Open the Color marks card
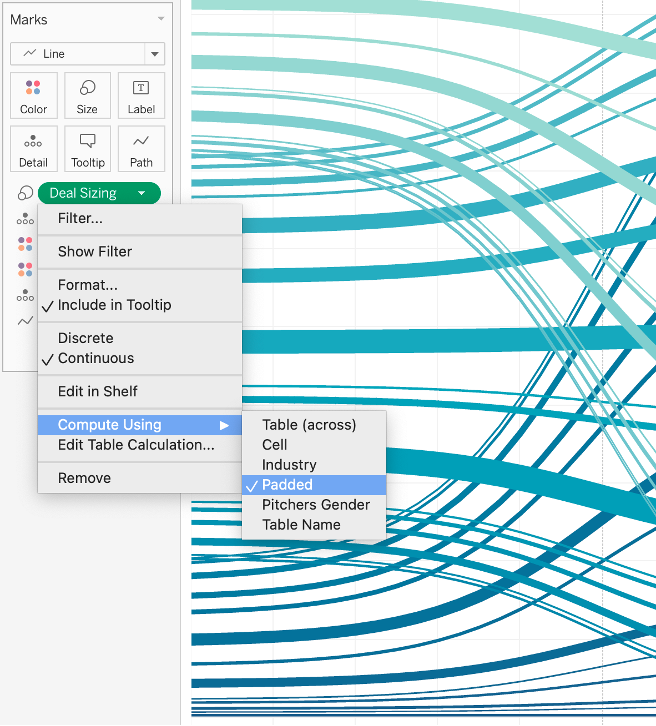656x726 pixels. click(x=34, y=95)
